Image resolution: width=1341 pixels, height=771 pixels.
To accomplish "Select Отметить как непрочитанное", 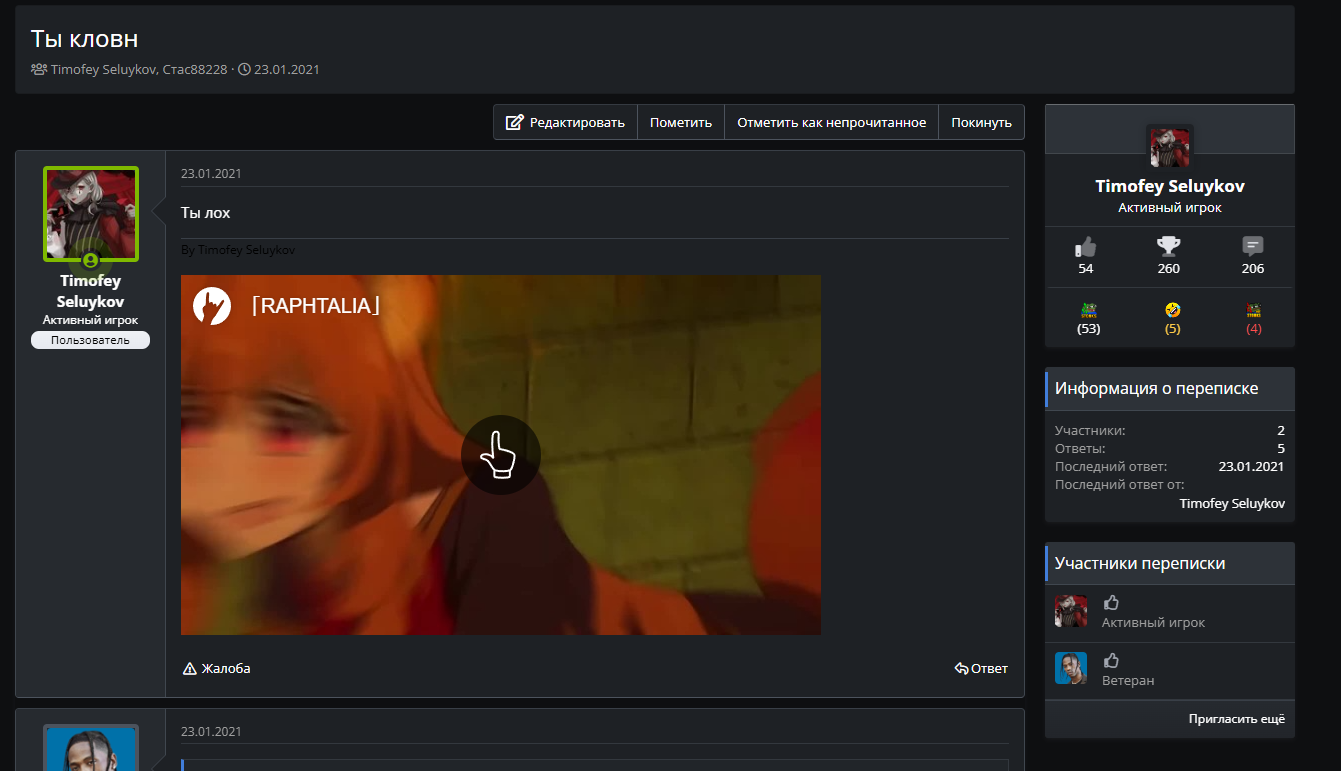I will pyautogui.click(x=831, y=122).
